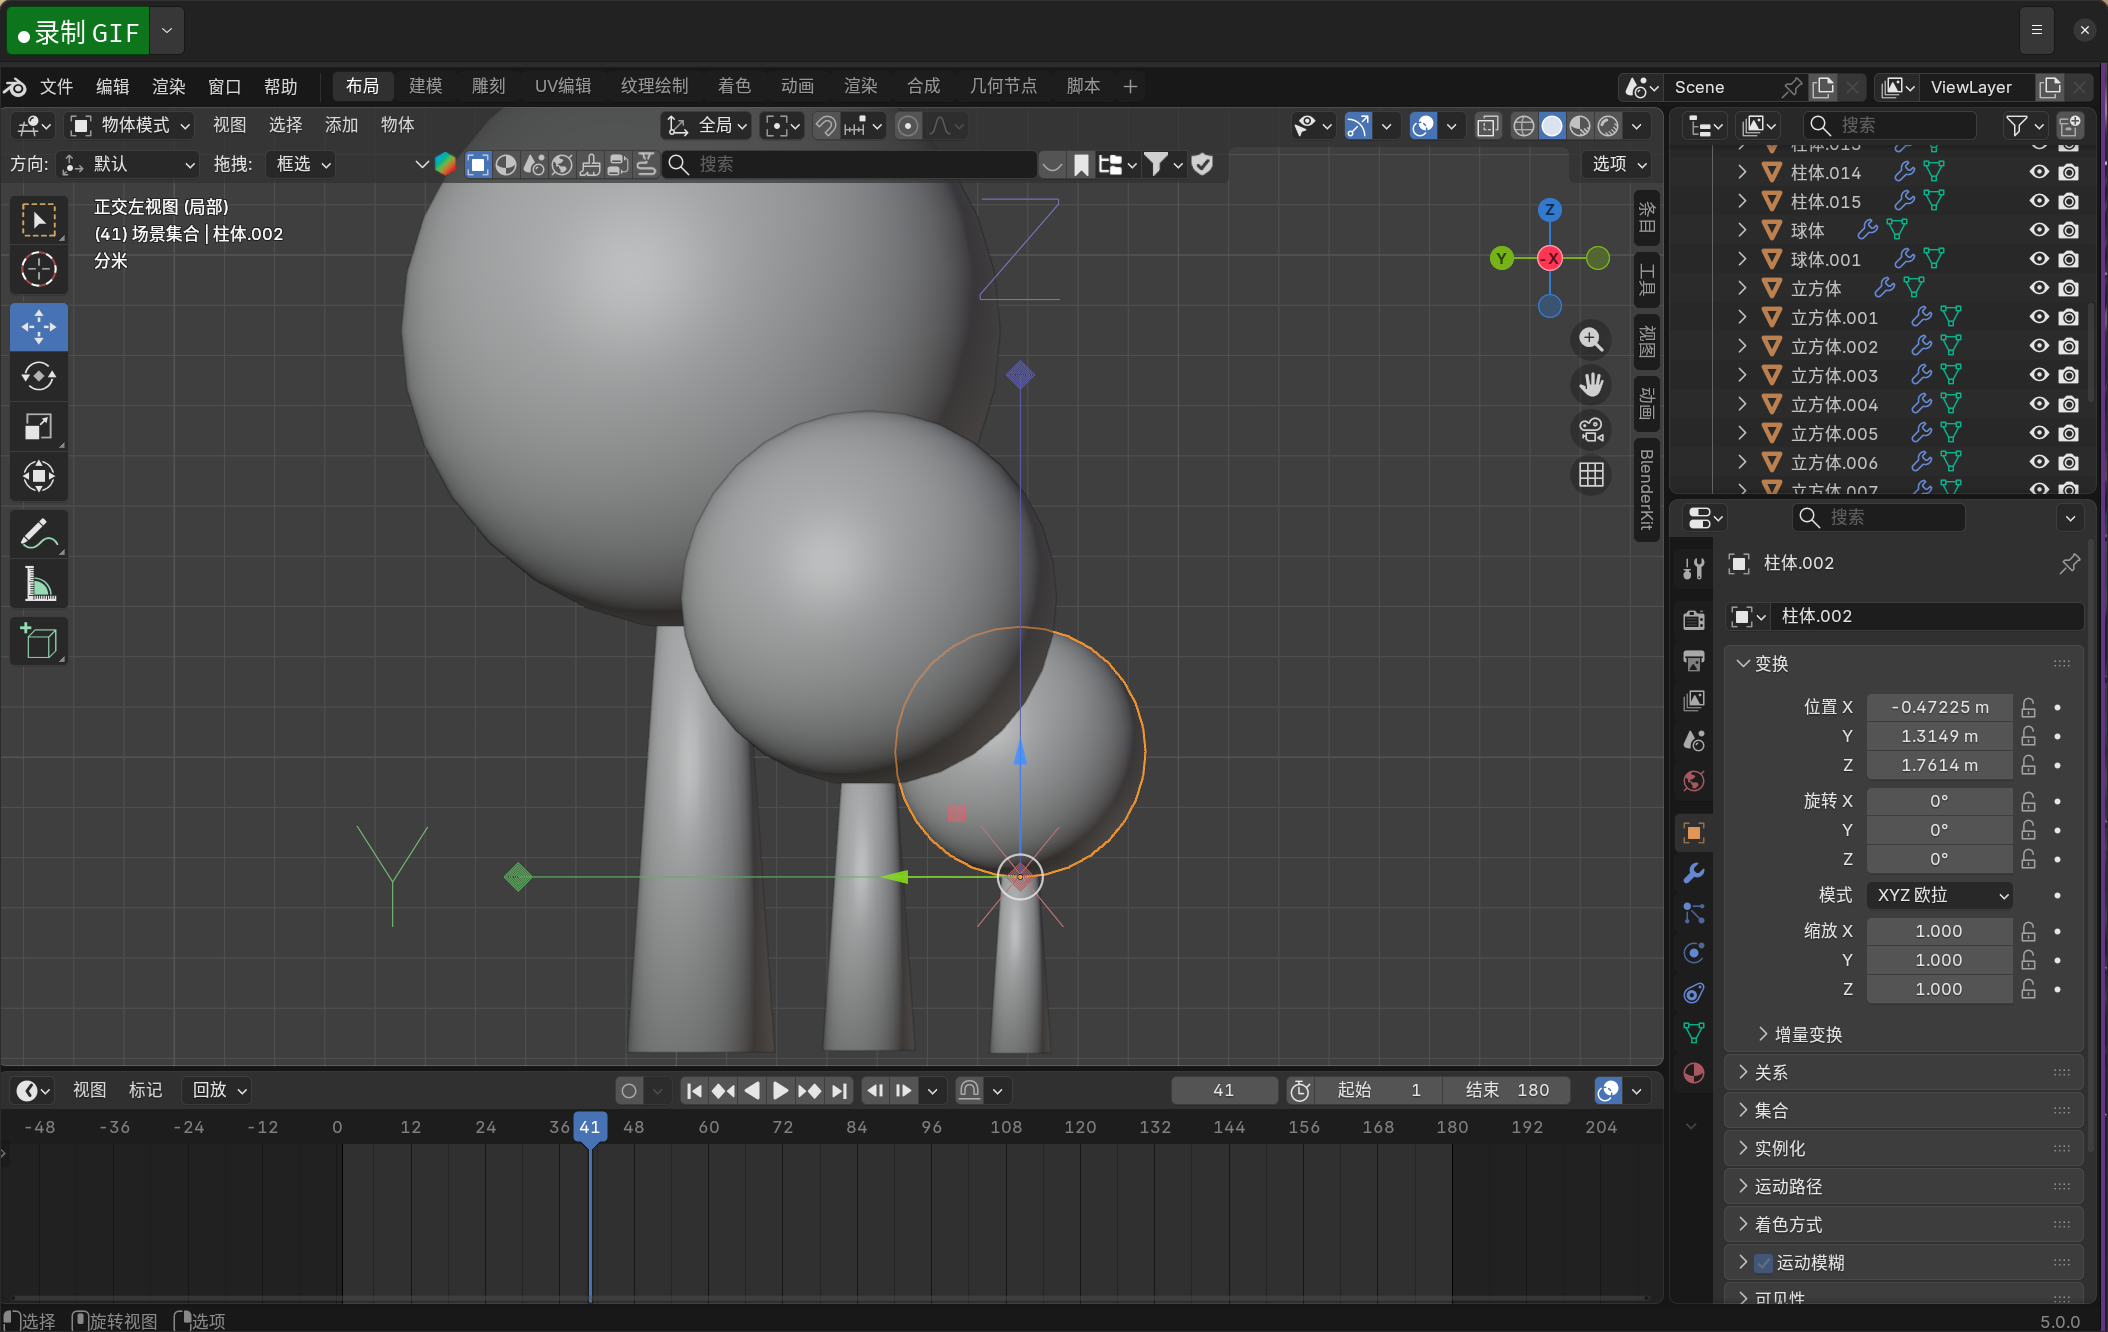Enable the 运动模糊 checkbox
This screenshot has height=1332, width=2108.
point(1764,1263)
